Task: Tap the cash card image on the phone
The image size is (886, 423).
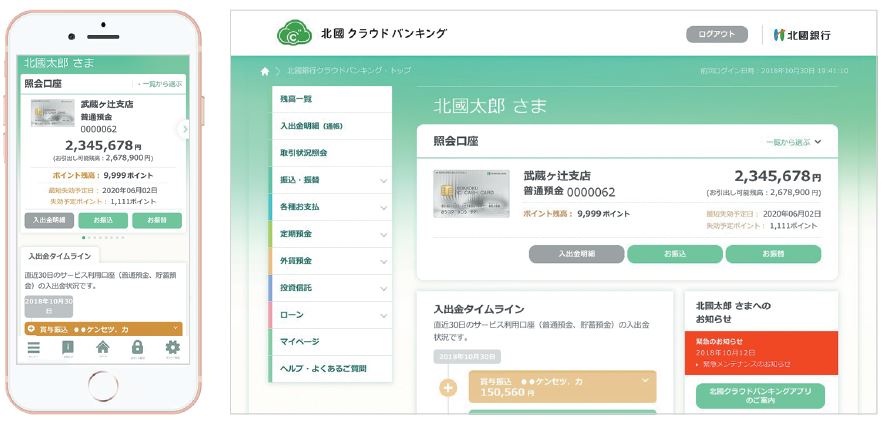Action: 53,113
